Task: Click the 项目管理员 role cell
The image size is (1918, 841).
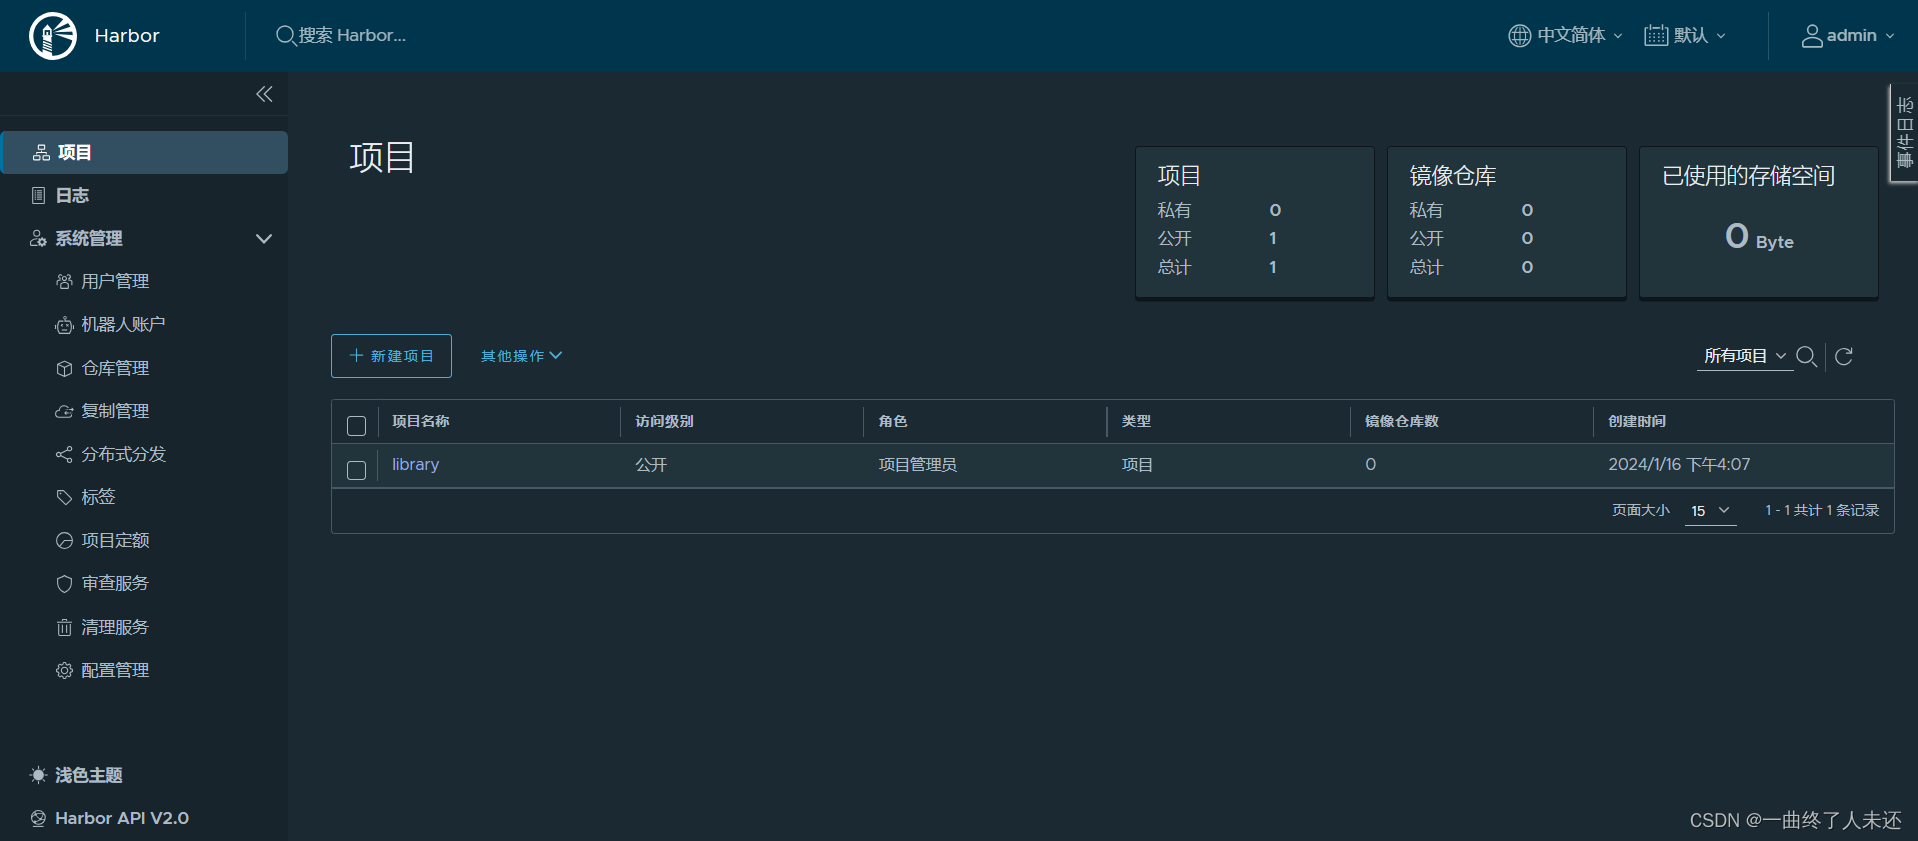Action: click(x=917, y=465)
